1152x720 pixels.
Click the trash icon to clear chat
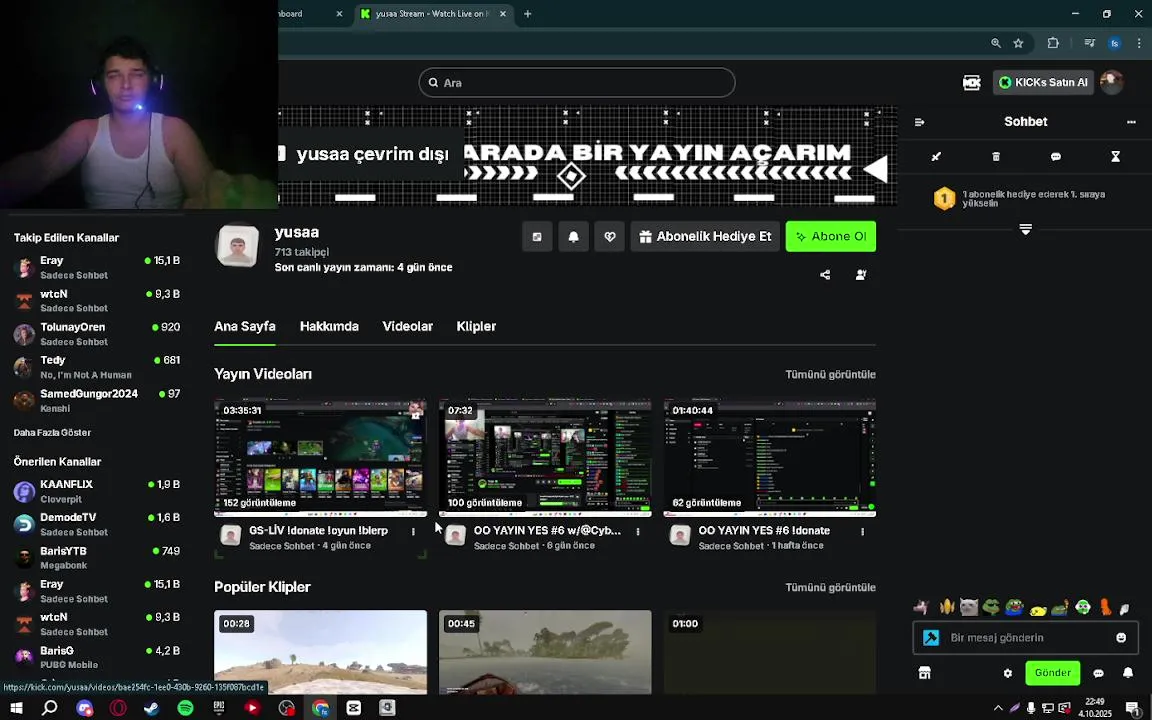[996, 156]
